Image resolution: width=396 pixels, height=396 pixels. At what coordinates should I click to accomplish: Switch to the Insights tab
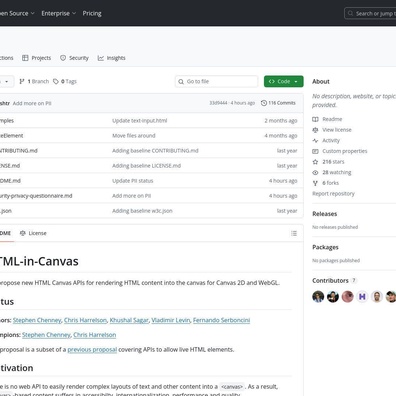coord(111,58)
